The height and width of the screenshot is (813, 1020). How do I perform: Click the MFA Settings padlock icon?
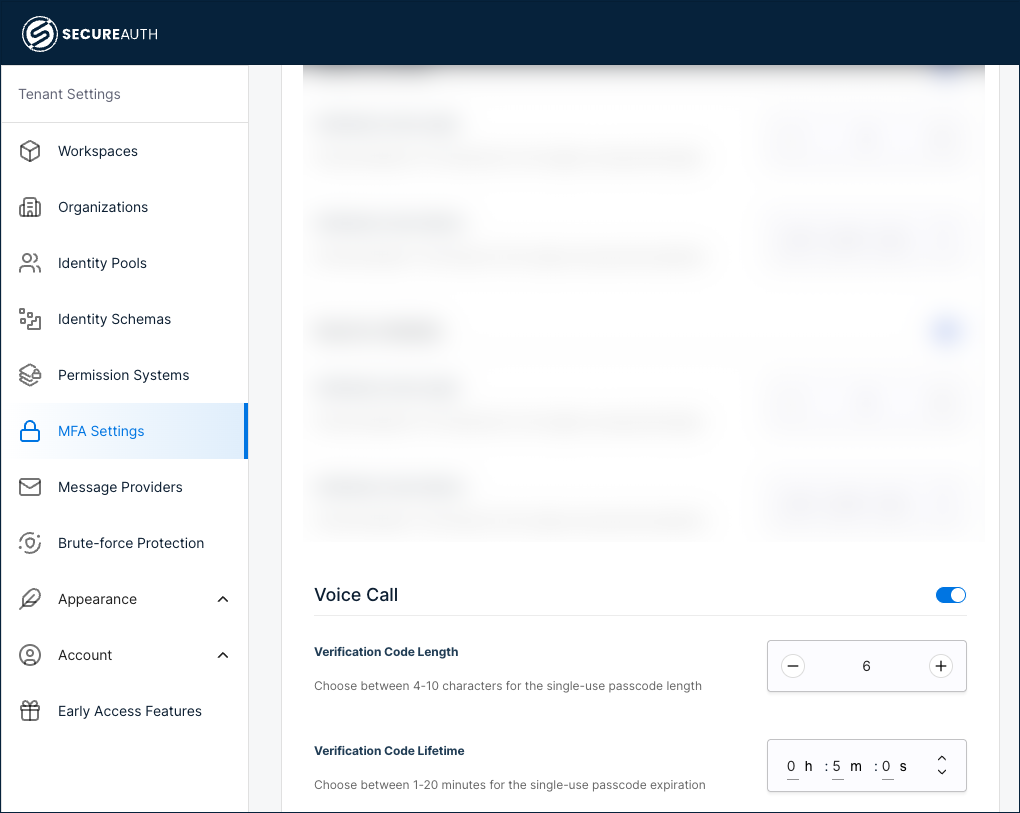(30, 431)
